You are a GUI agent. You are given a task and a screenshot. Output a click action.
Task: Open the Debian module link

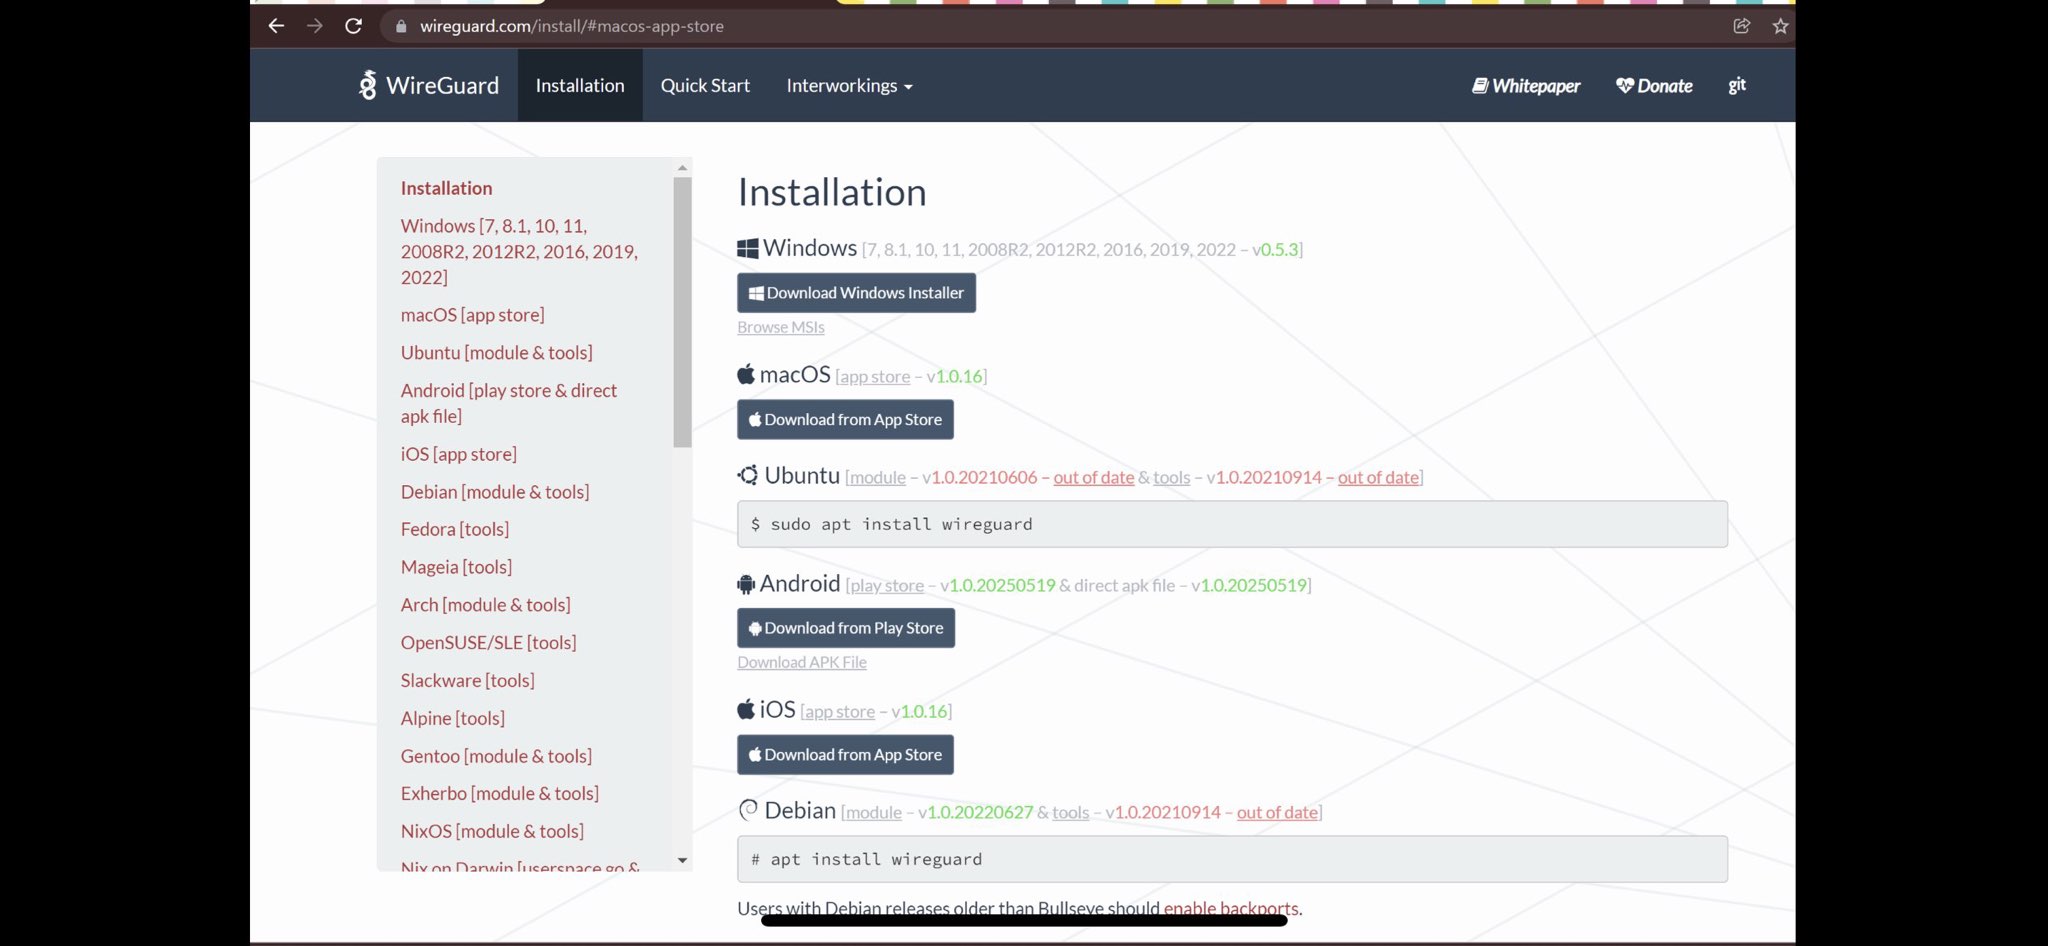(x=874, y=813)
